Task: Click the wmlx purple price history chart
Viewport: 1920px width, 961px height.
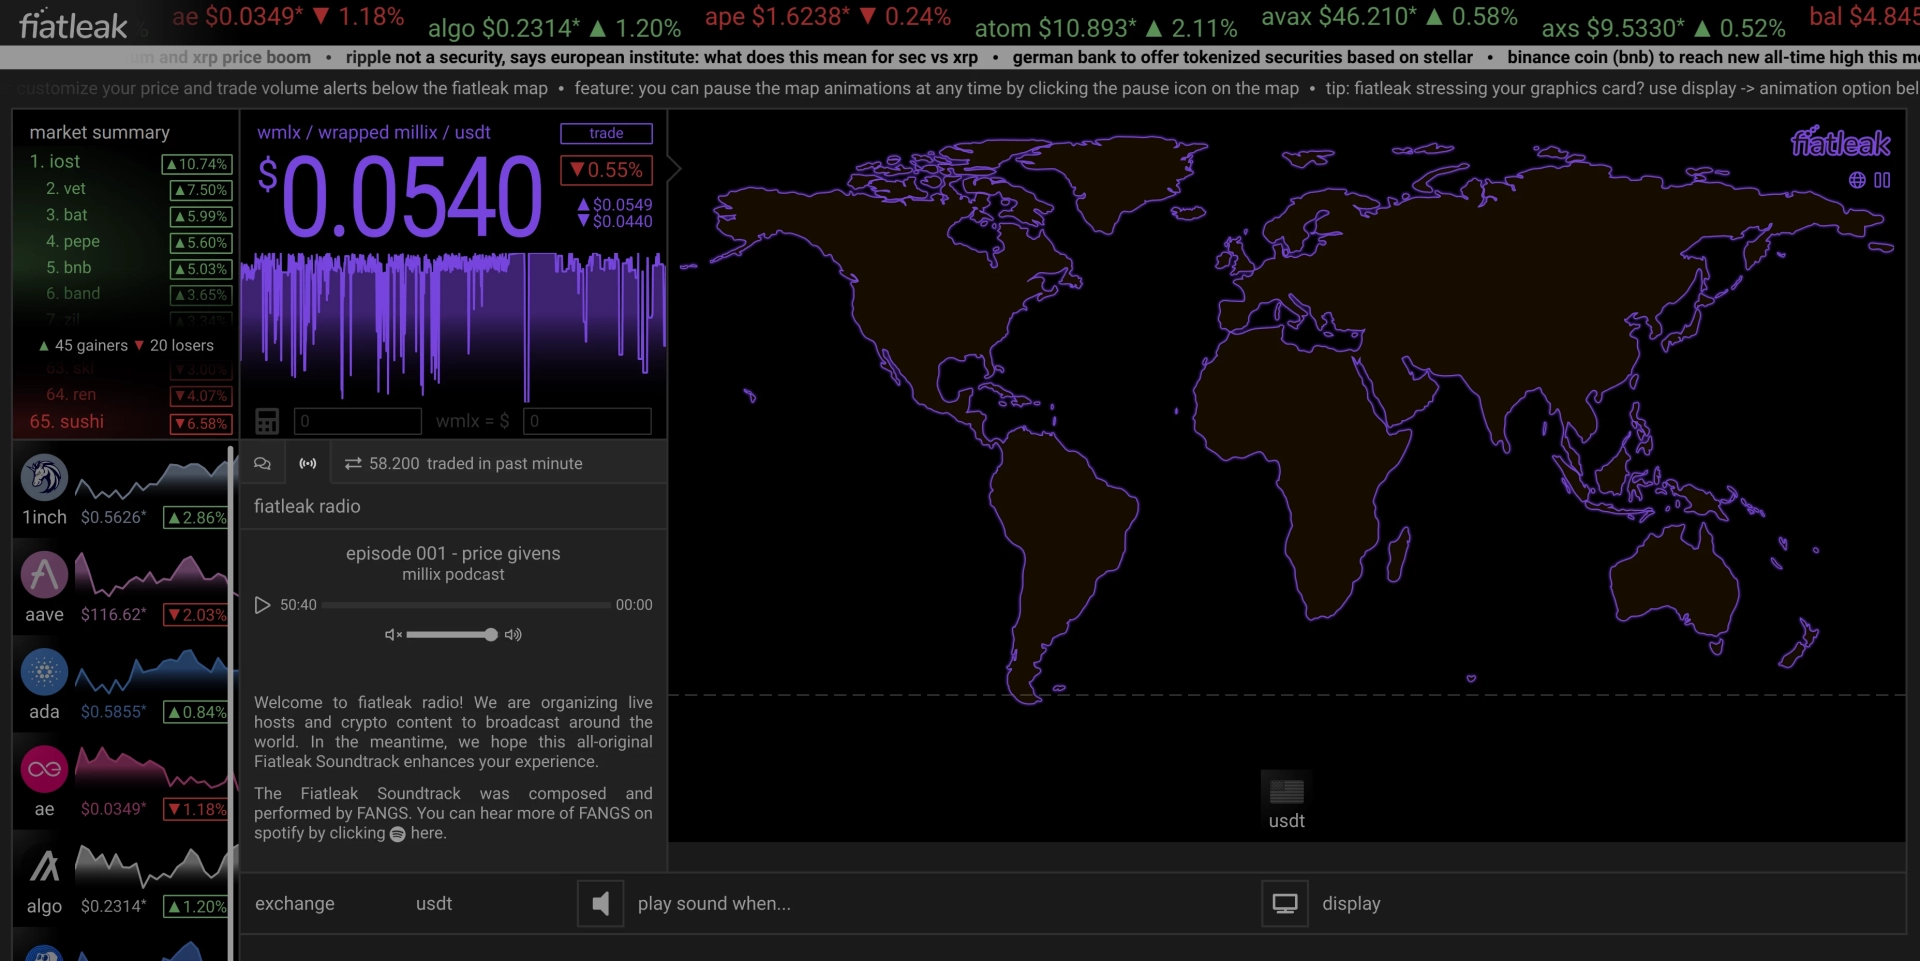Action: point(453,326)
